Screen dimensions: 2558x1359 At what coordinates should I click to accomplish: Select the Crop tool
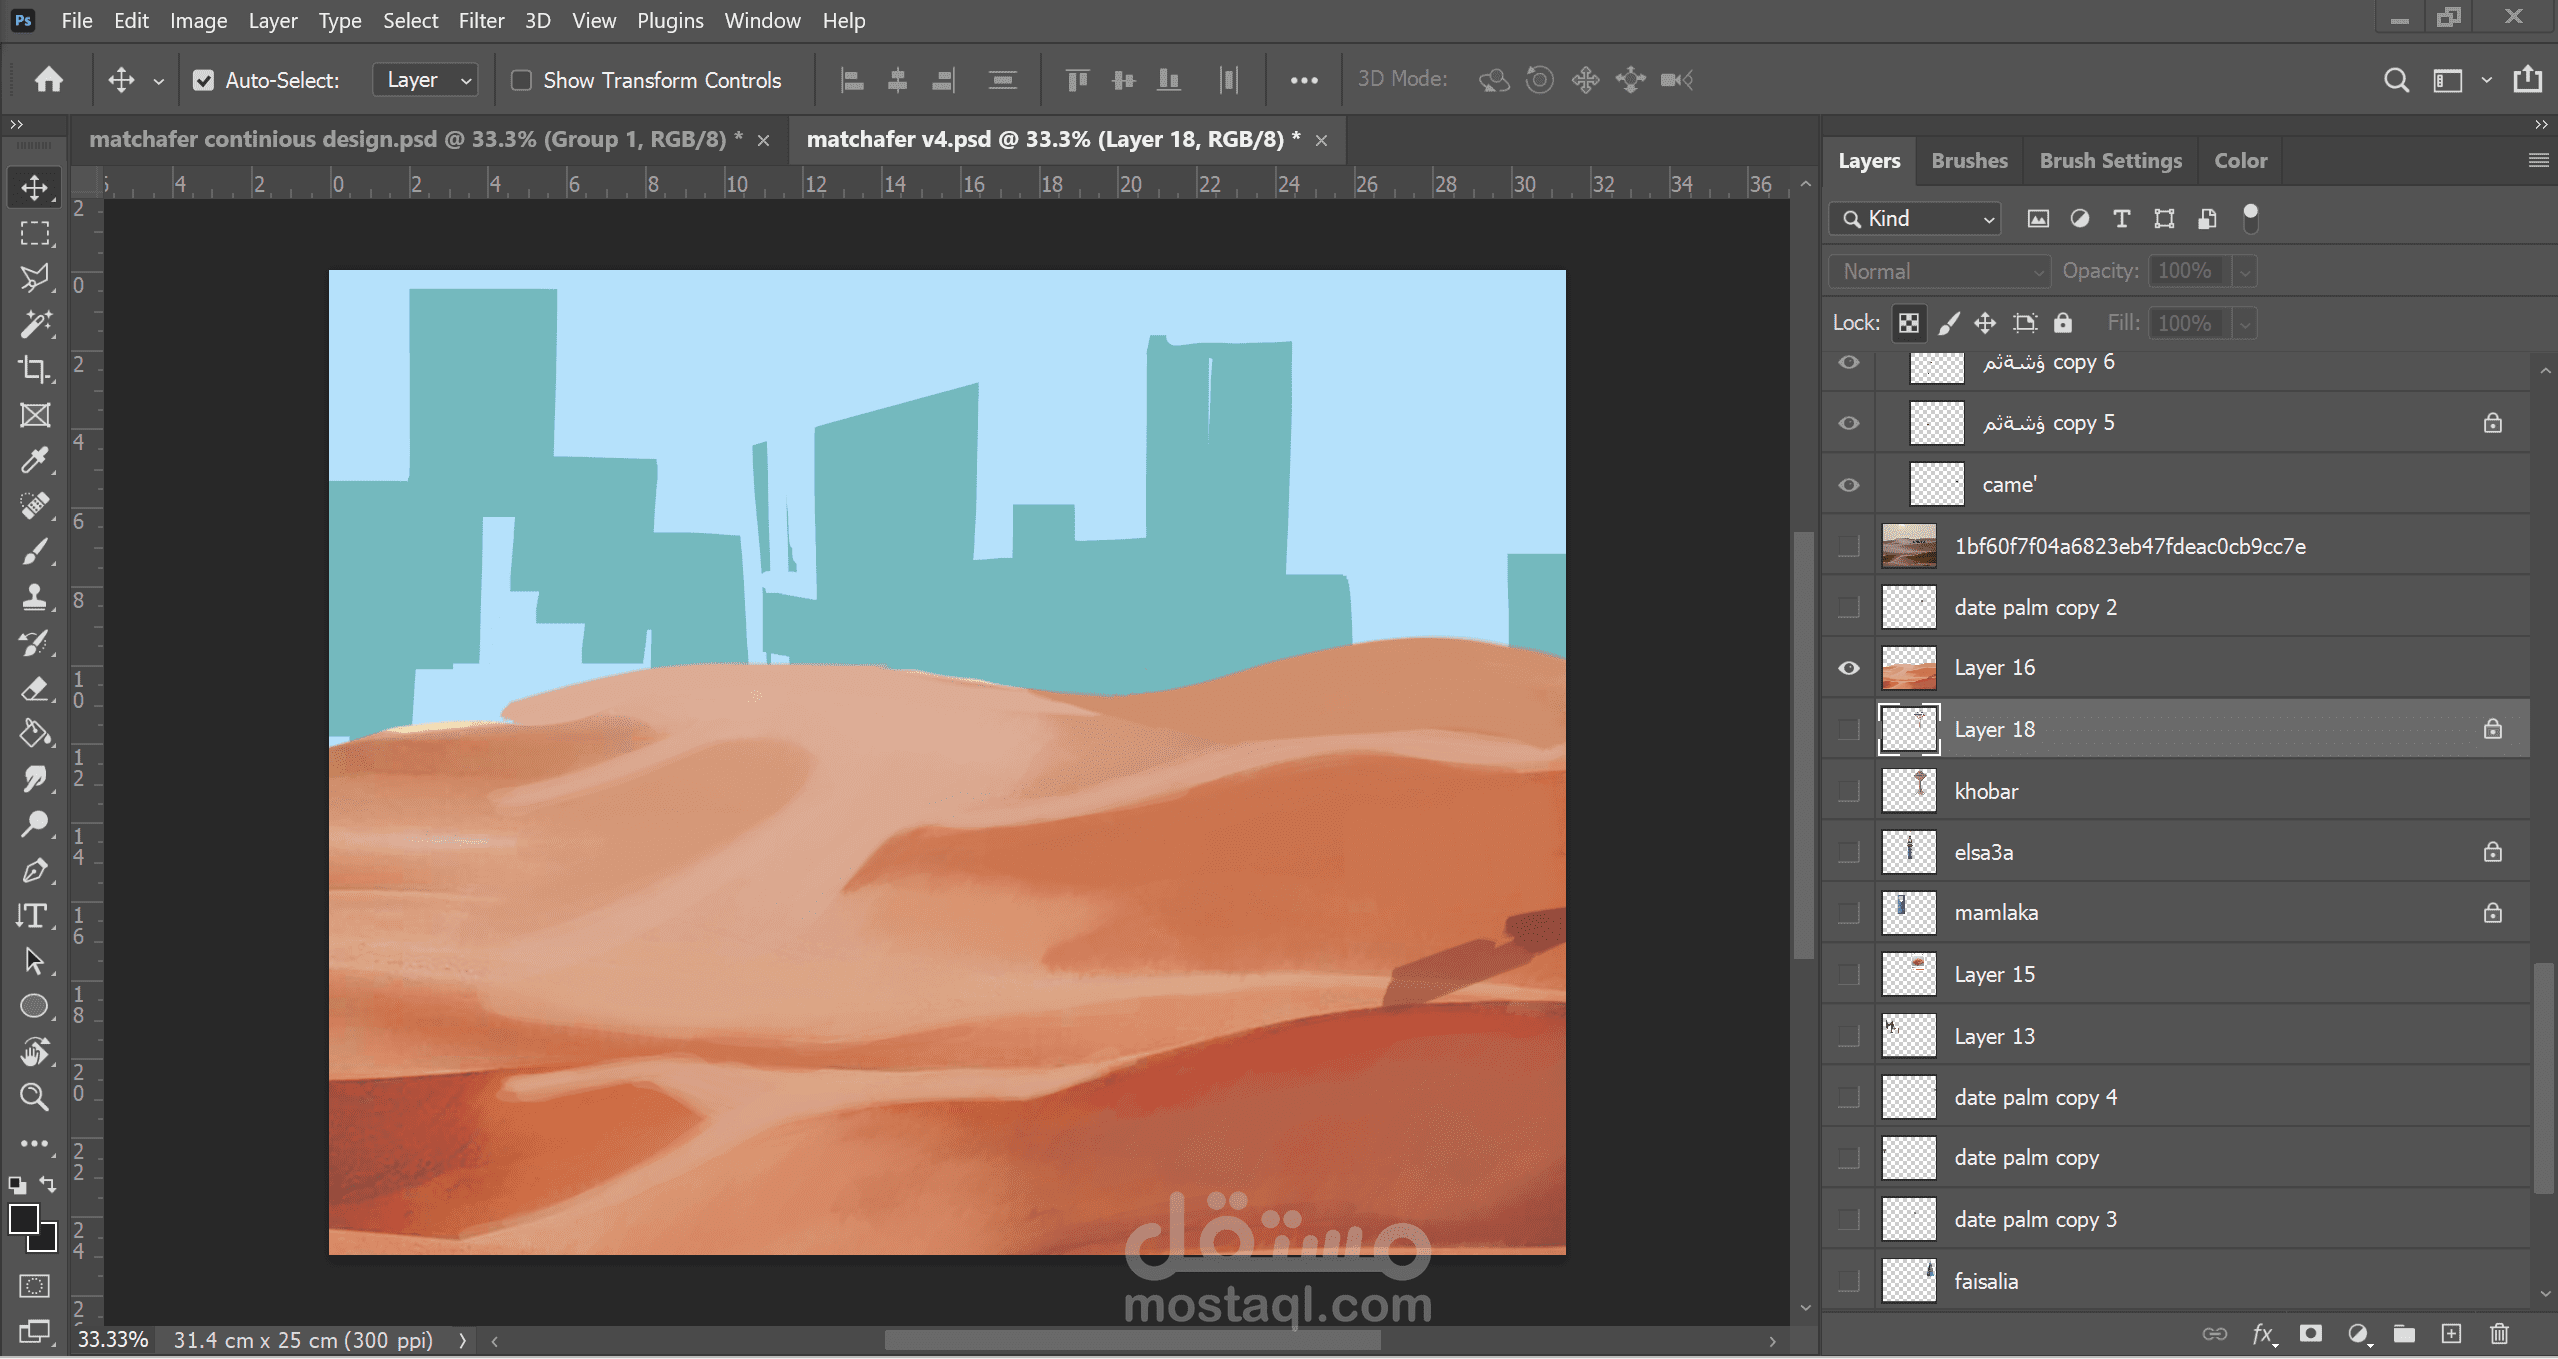click(34, 369)
